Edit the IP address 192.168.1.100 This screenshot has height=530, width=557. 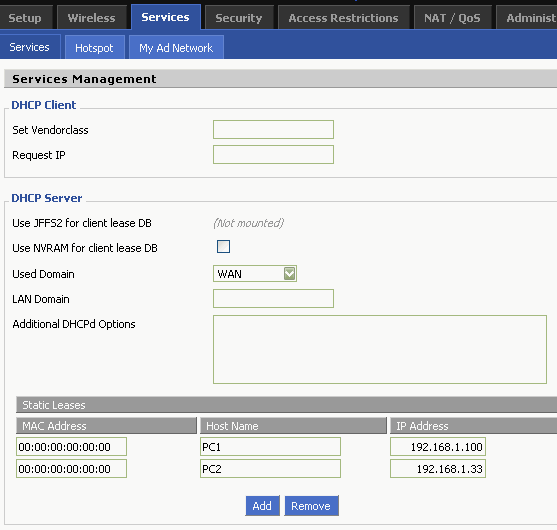click(438, 447)
